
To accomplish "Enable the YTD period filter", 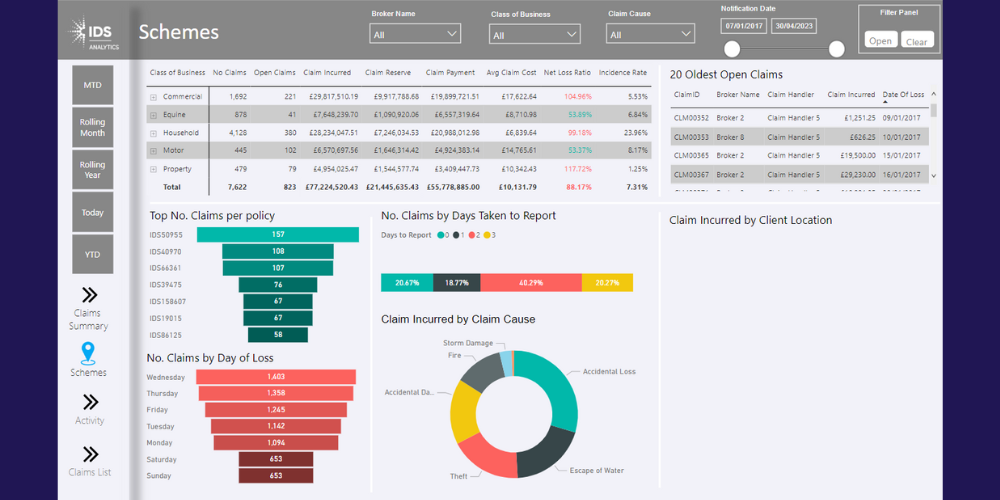I will [93, 254].
